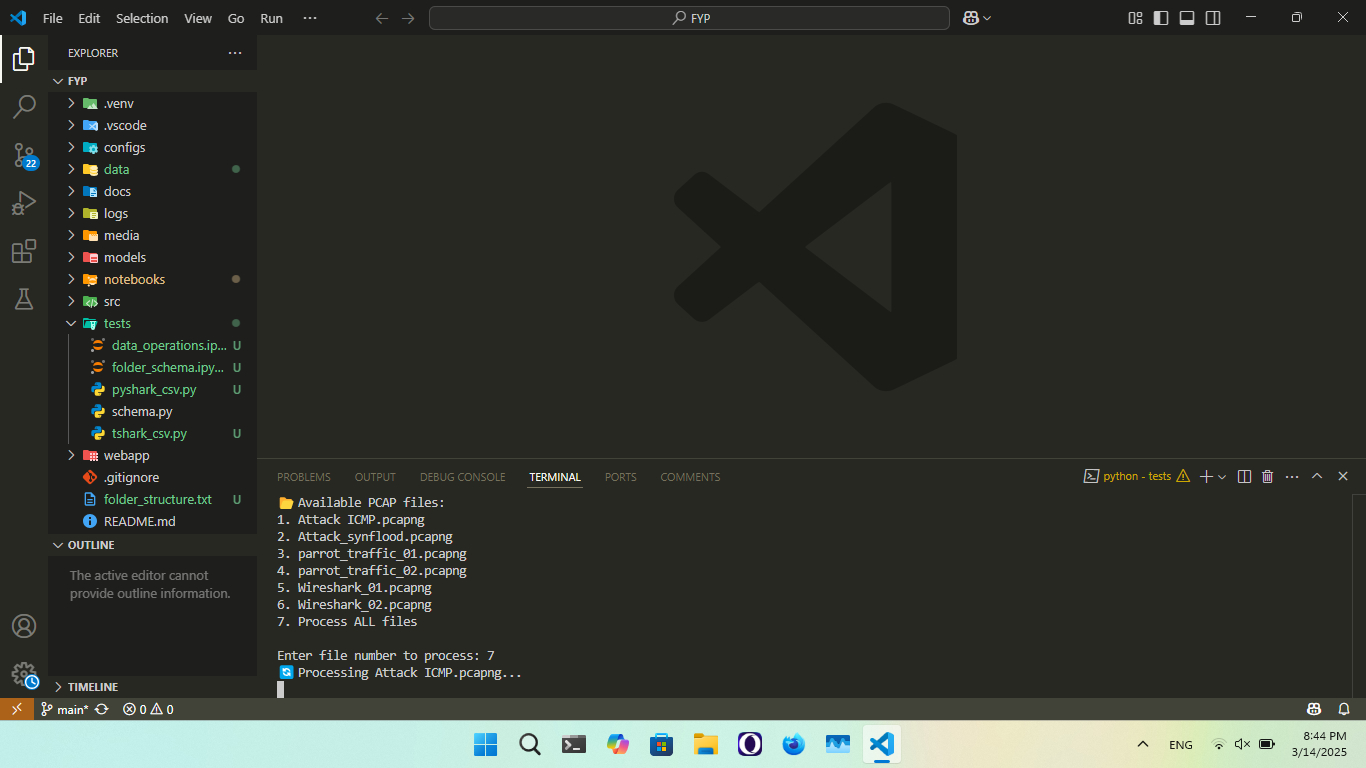Image resolution: width=1366 pixels, height=768 pixels.
Task: Switch to the COMMENTS tab
Action: [x=690, y=477]
